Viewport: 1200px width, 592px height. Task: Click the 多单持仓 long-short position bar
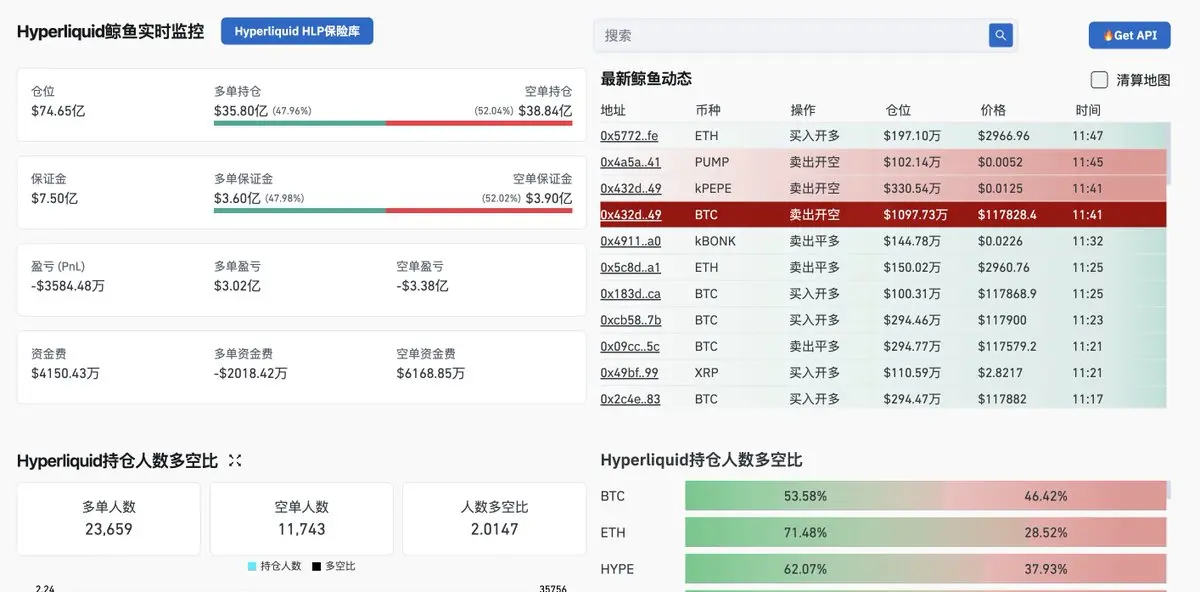point(393,123)
